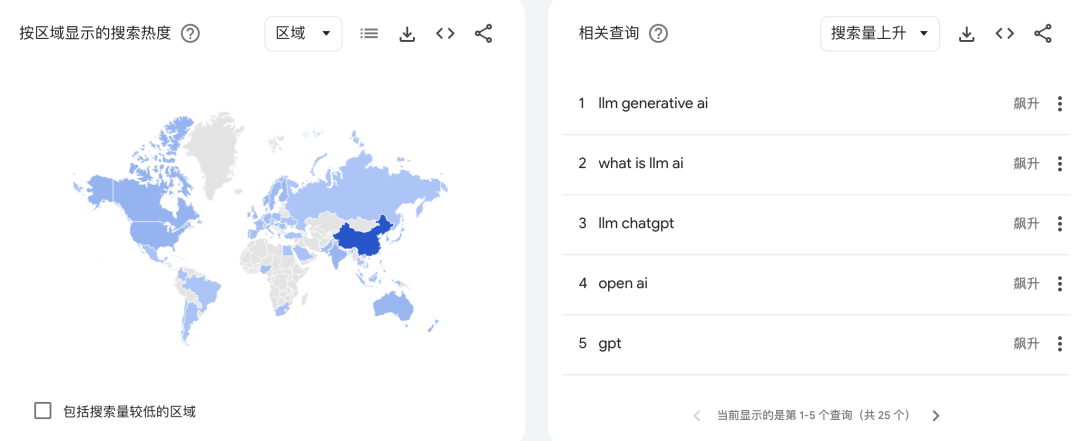This screenshot has width=1080, height=441.
Task: Open more options for gpt query
Action: [x=1060, y=344]
